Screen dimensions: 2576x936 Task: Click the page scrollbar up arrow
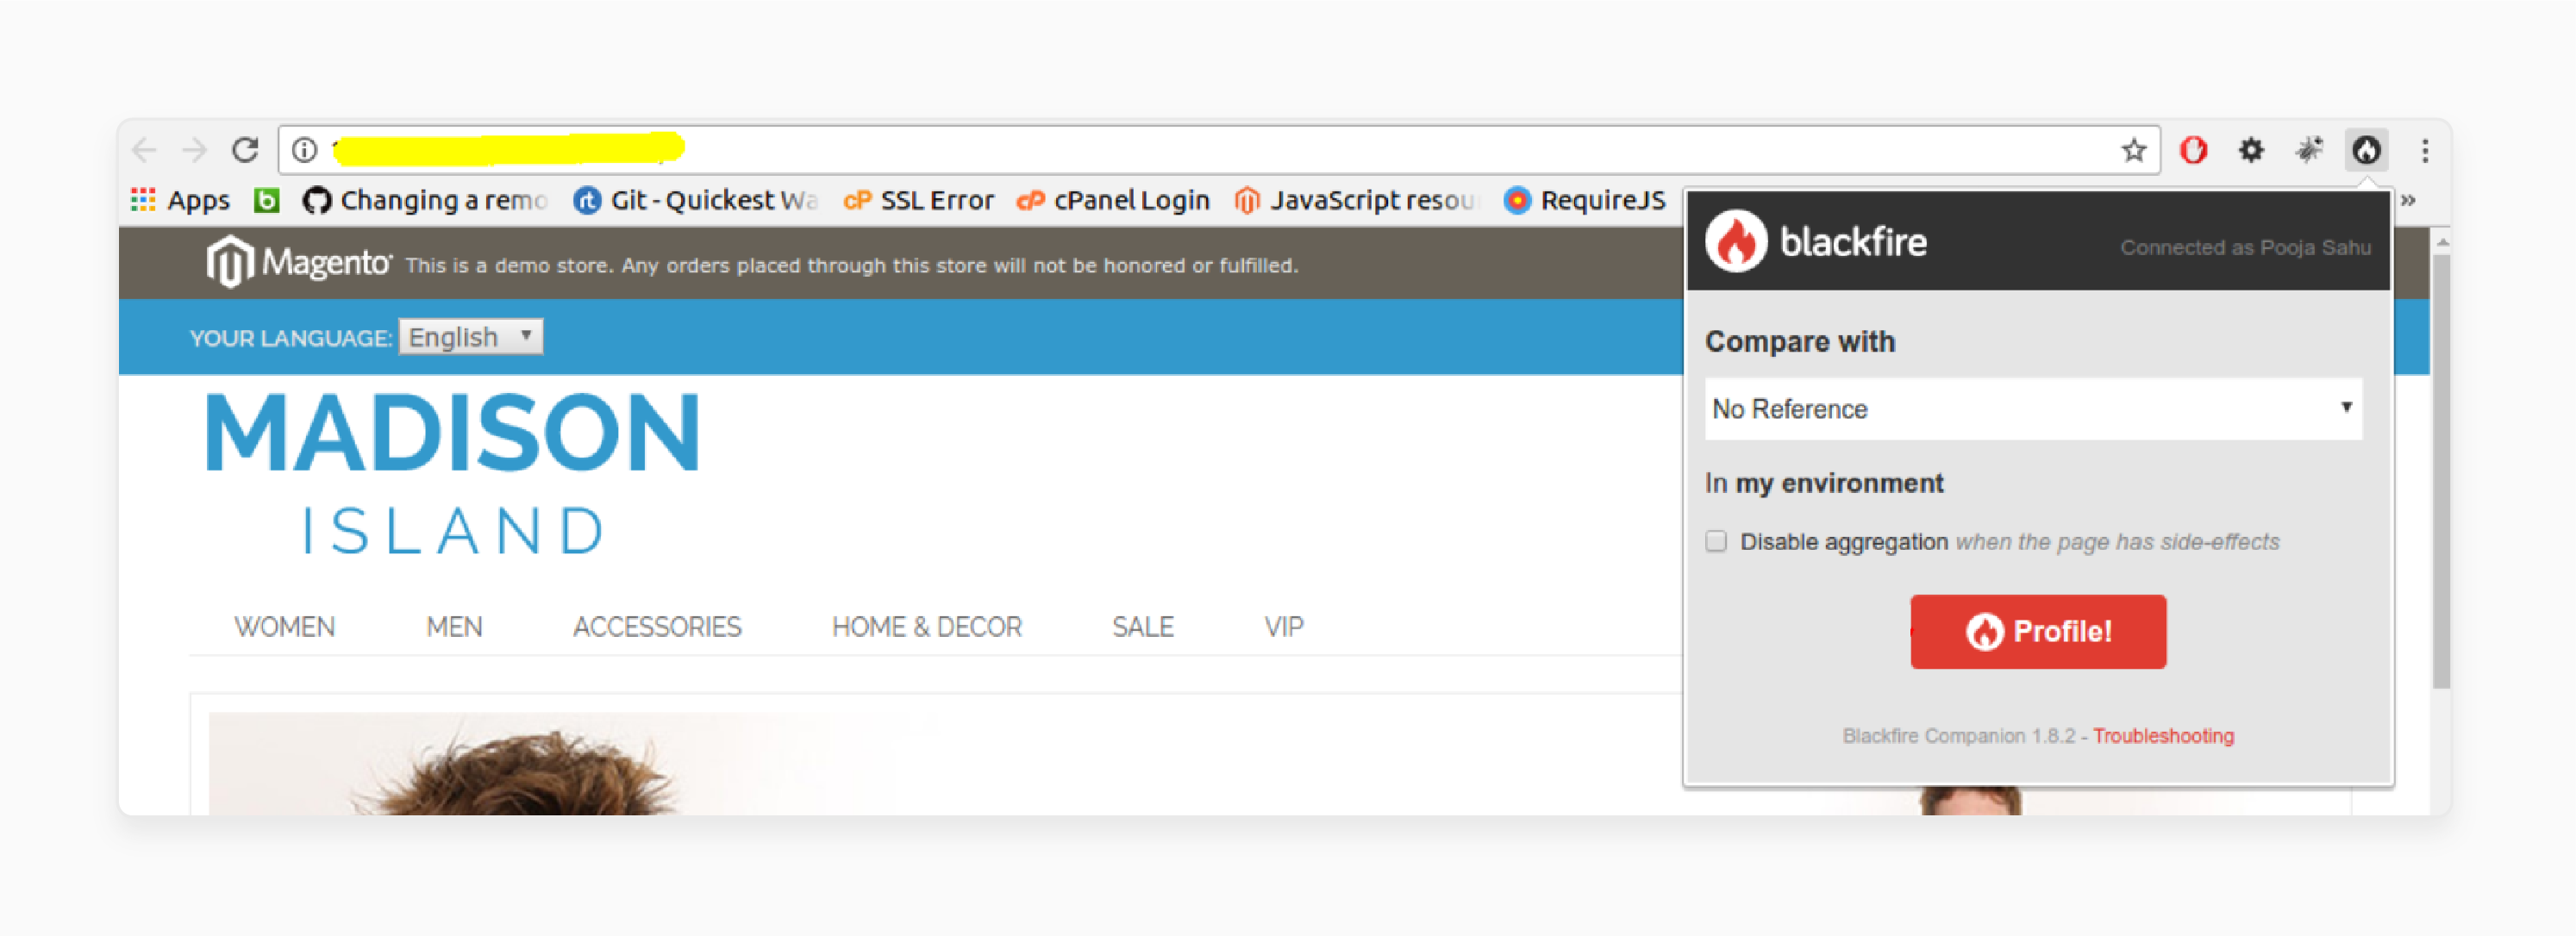pos(2442,241)
